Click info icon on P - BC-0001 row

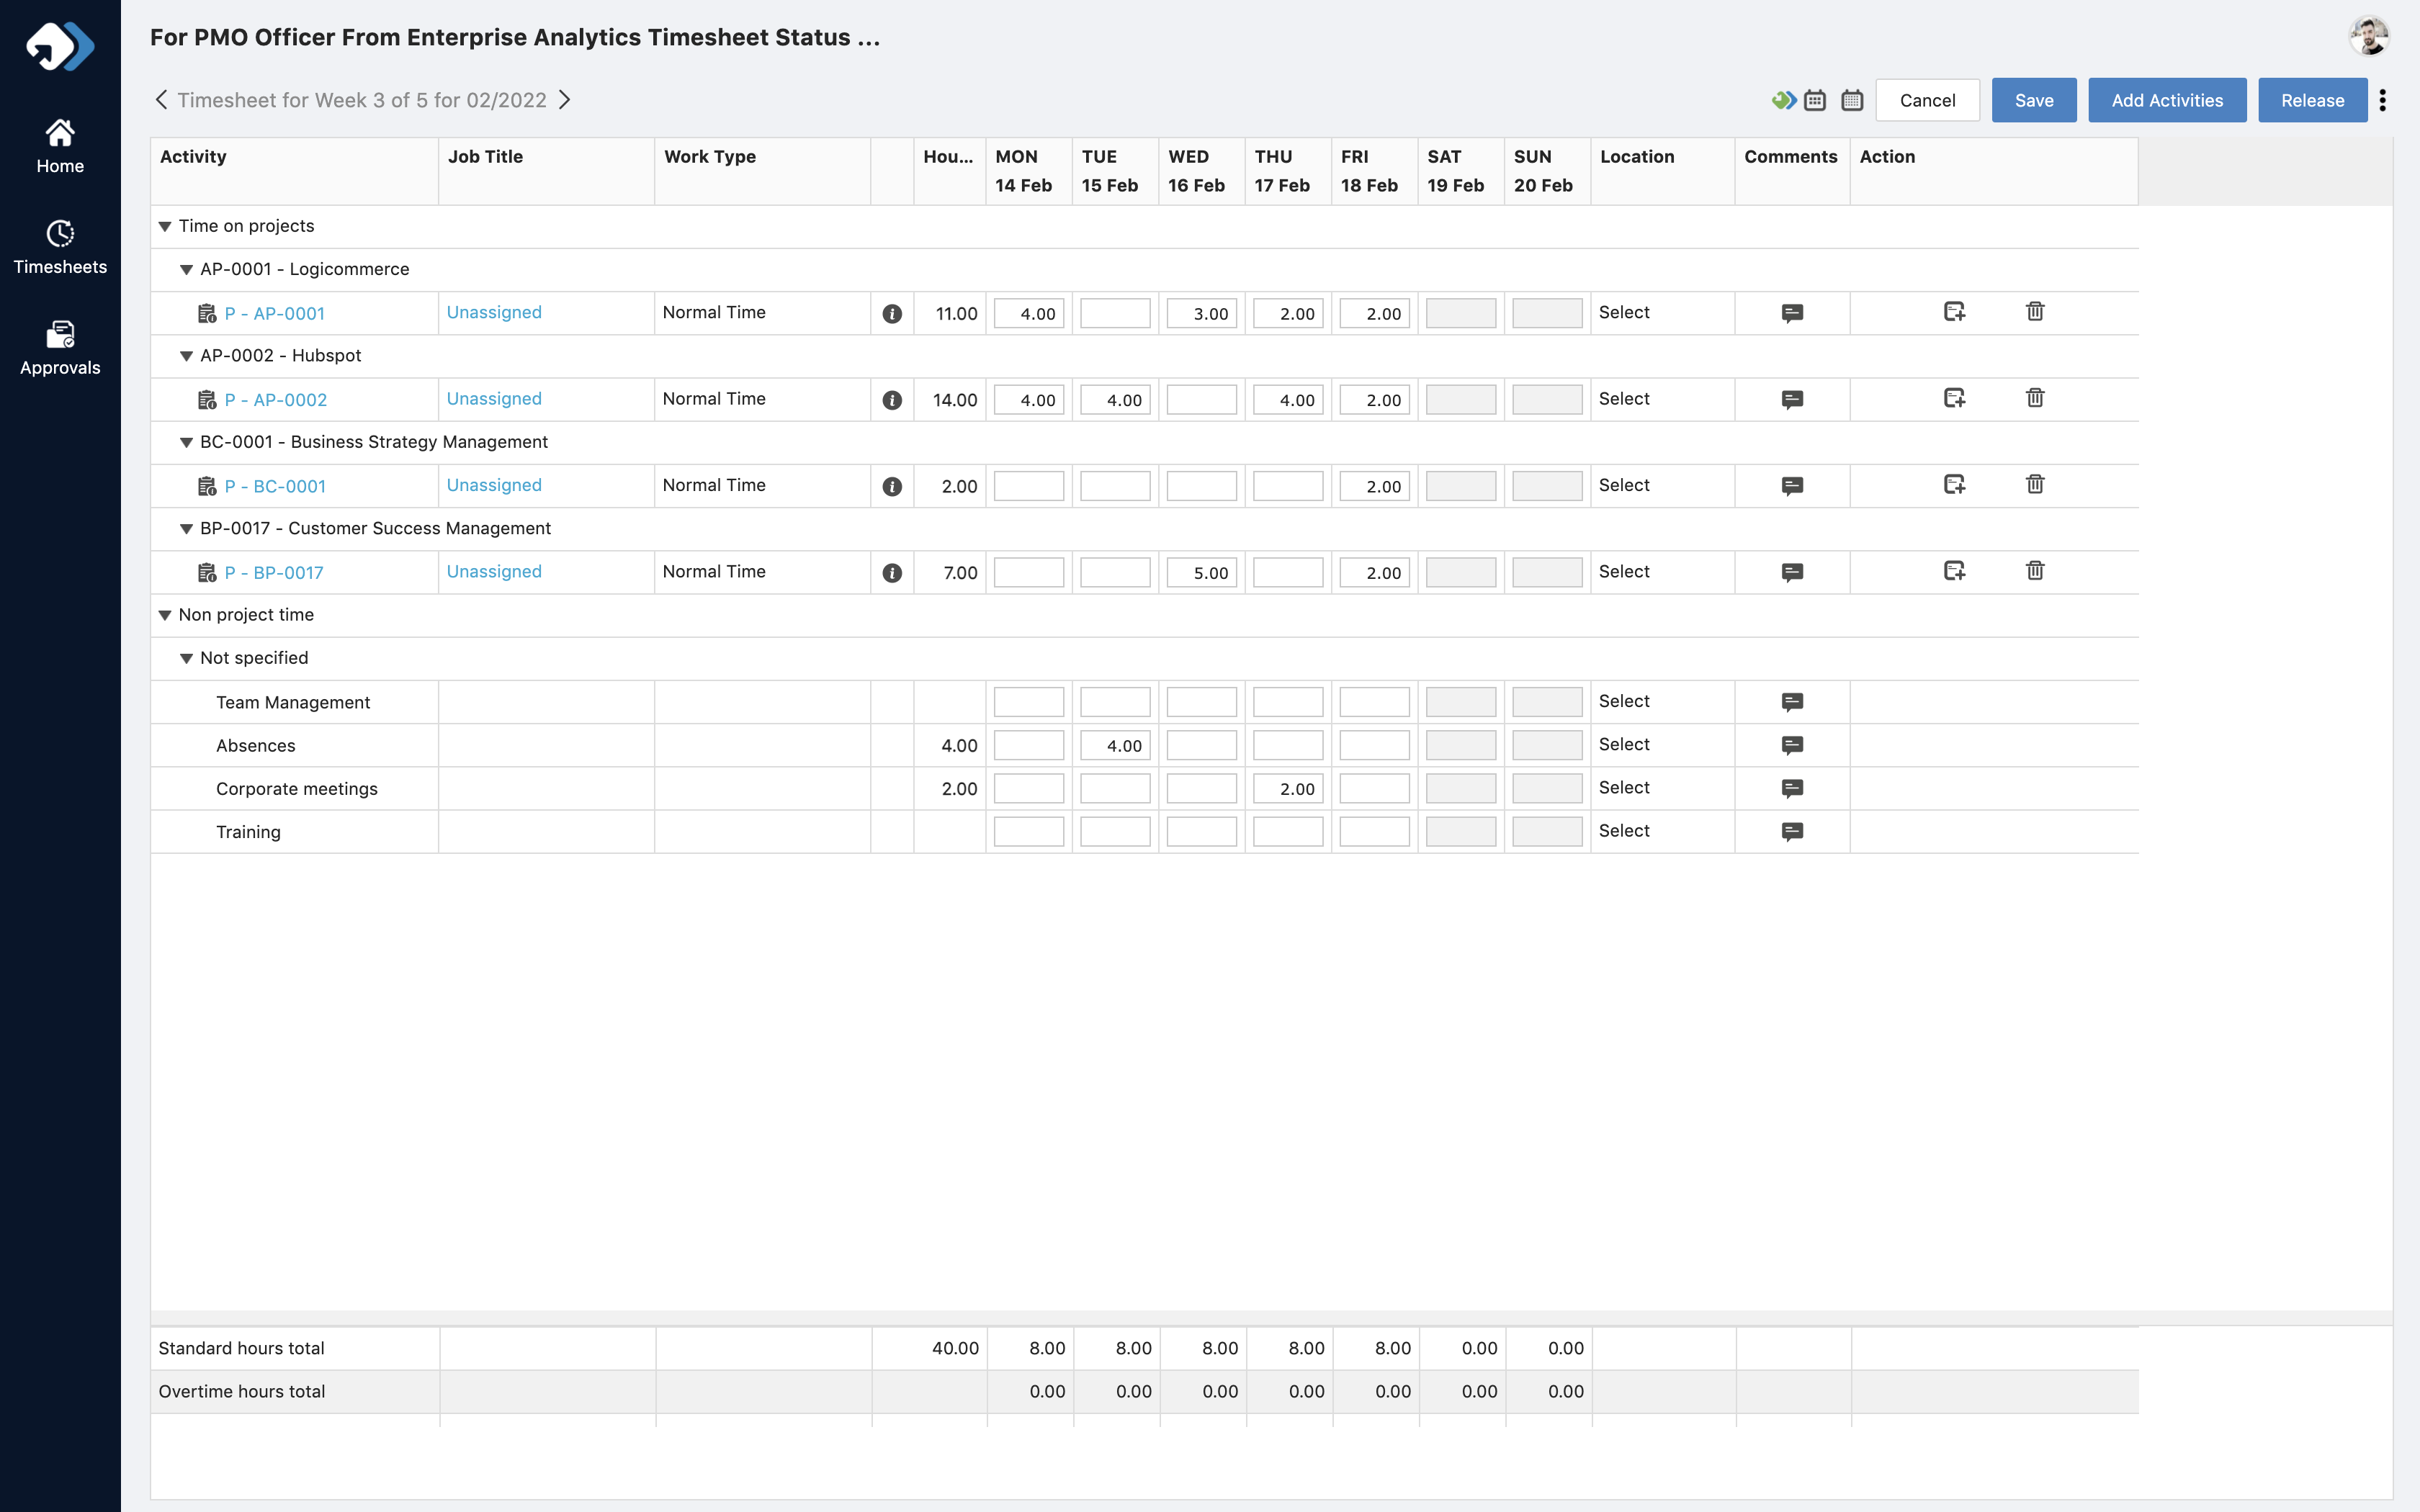click(892, 486)
